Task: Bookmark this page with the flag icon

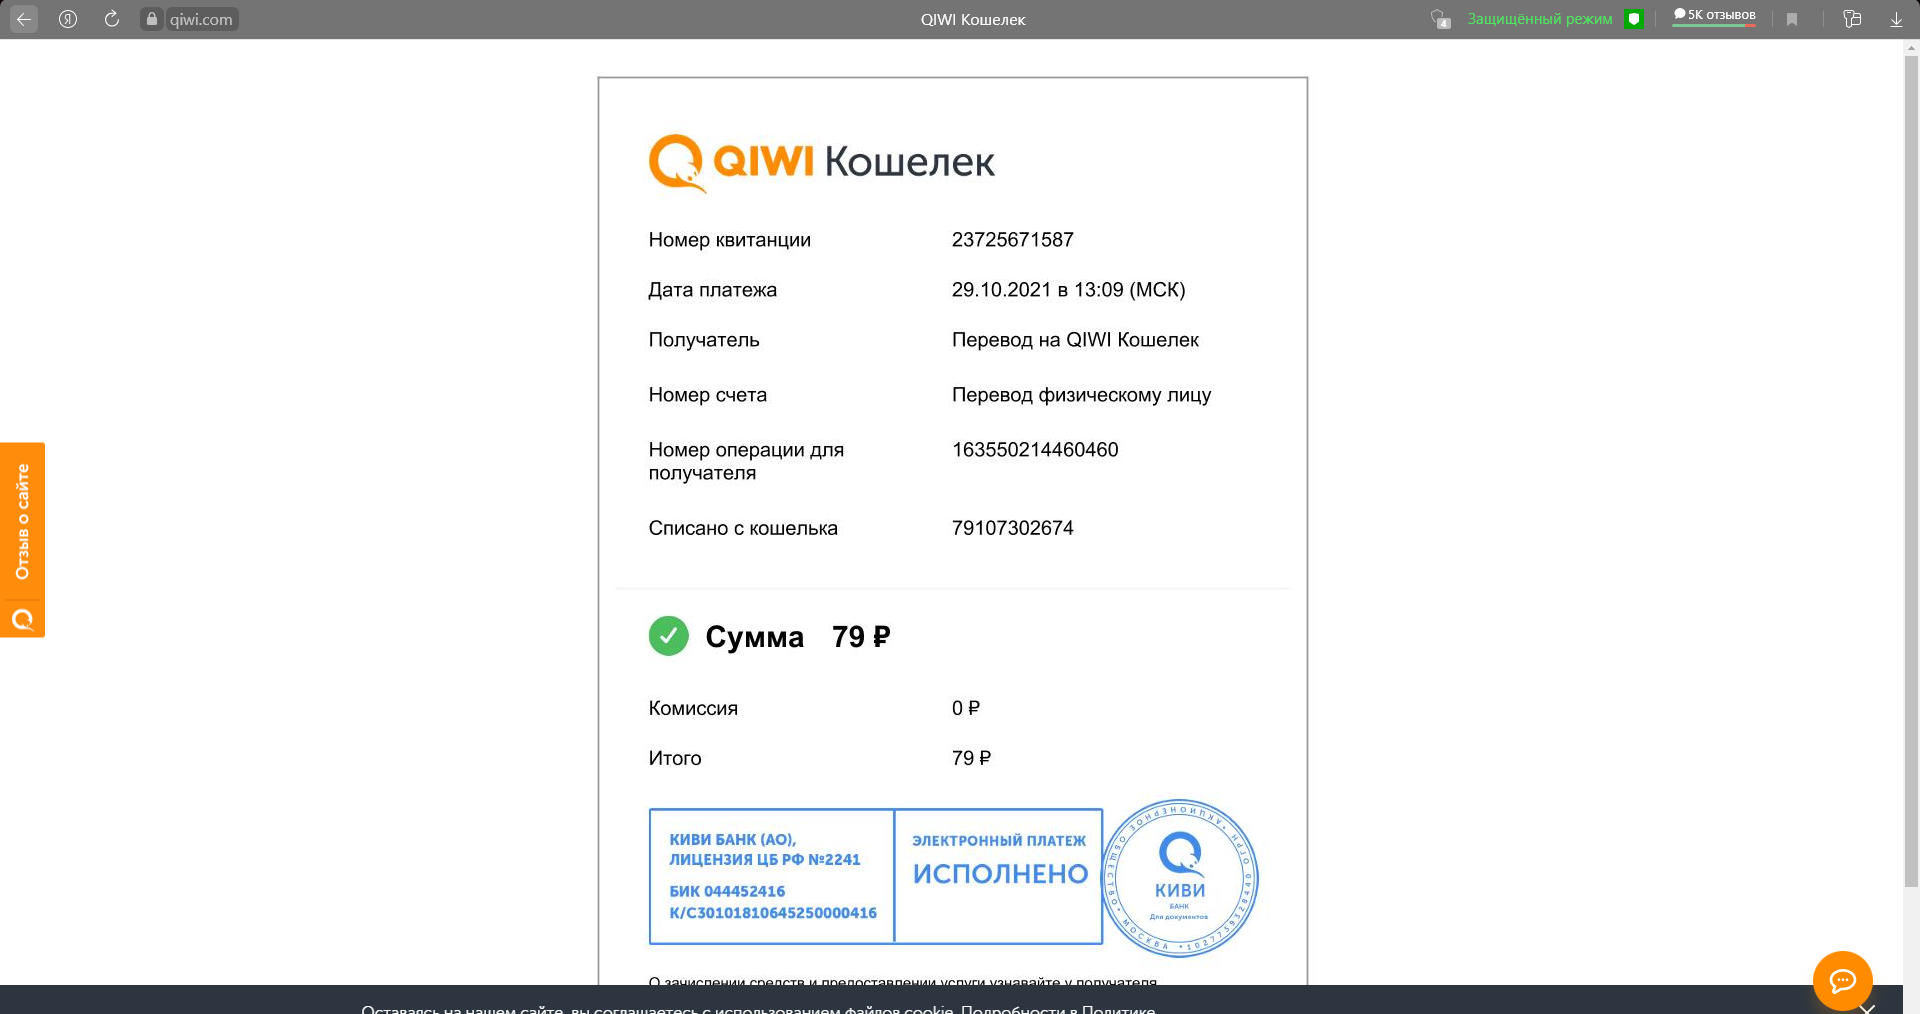Action: click(1792, 19)
